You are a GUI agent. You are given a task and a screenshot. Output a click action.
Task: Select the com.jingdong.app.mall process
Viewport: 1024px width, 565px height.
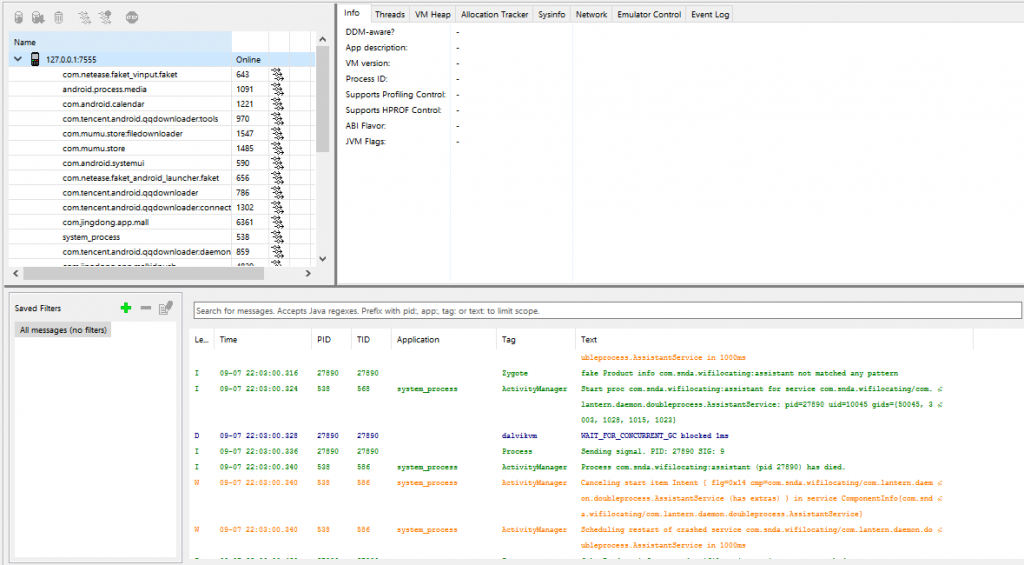click(x=106, y=222)
